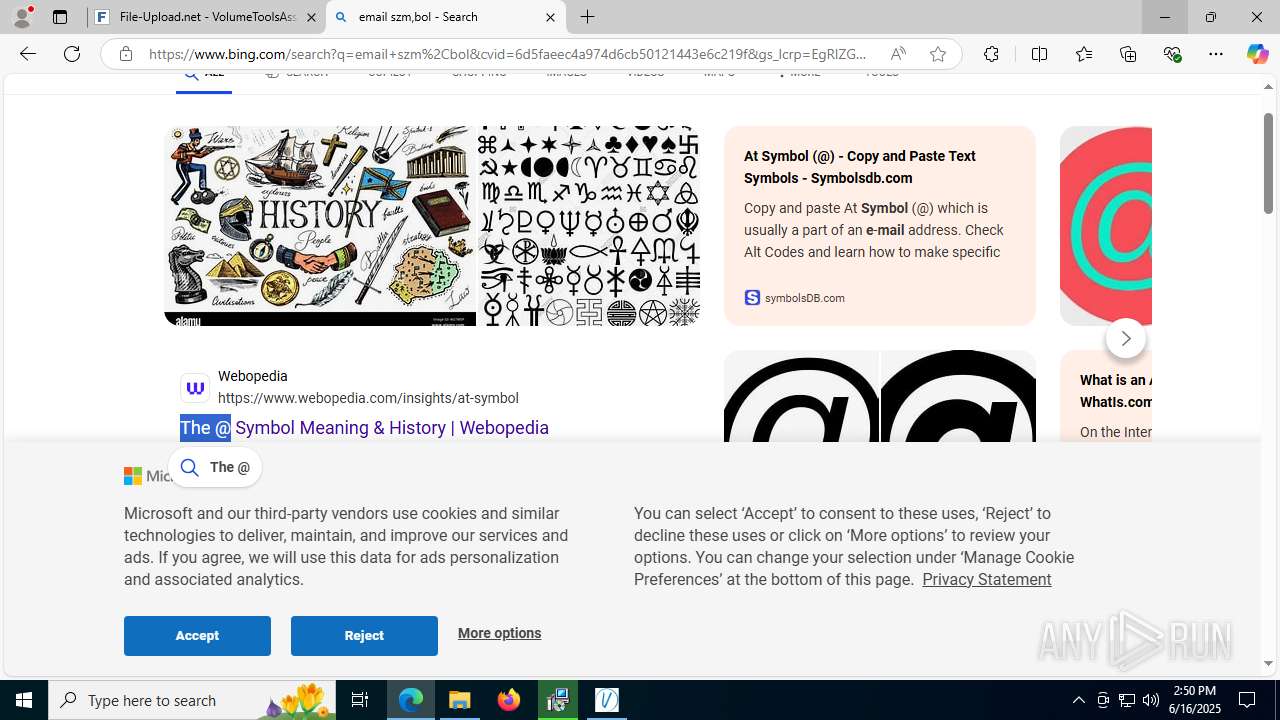This screenshot has width=1280, height=720.
Task: Open At Symbol Symbolsdb.com card title
Action: click(x=860, y=167)
